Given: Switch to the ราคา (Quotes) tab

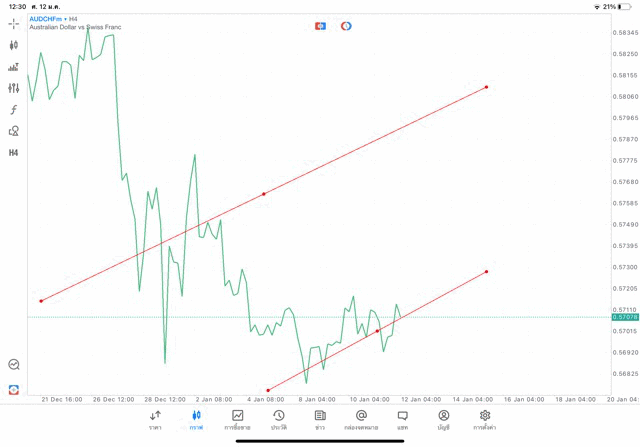Looking at the screenshot, I should click(x=155, y=419).
